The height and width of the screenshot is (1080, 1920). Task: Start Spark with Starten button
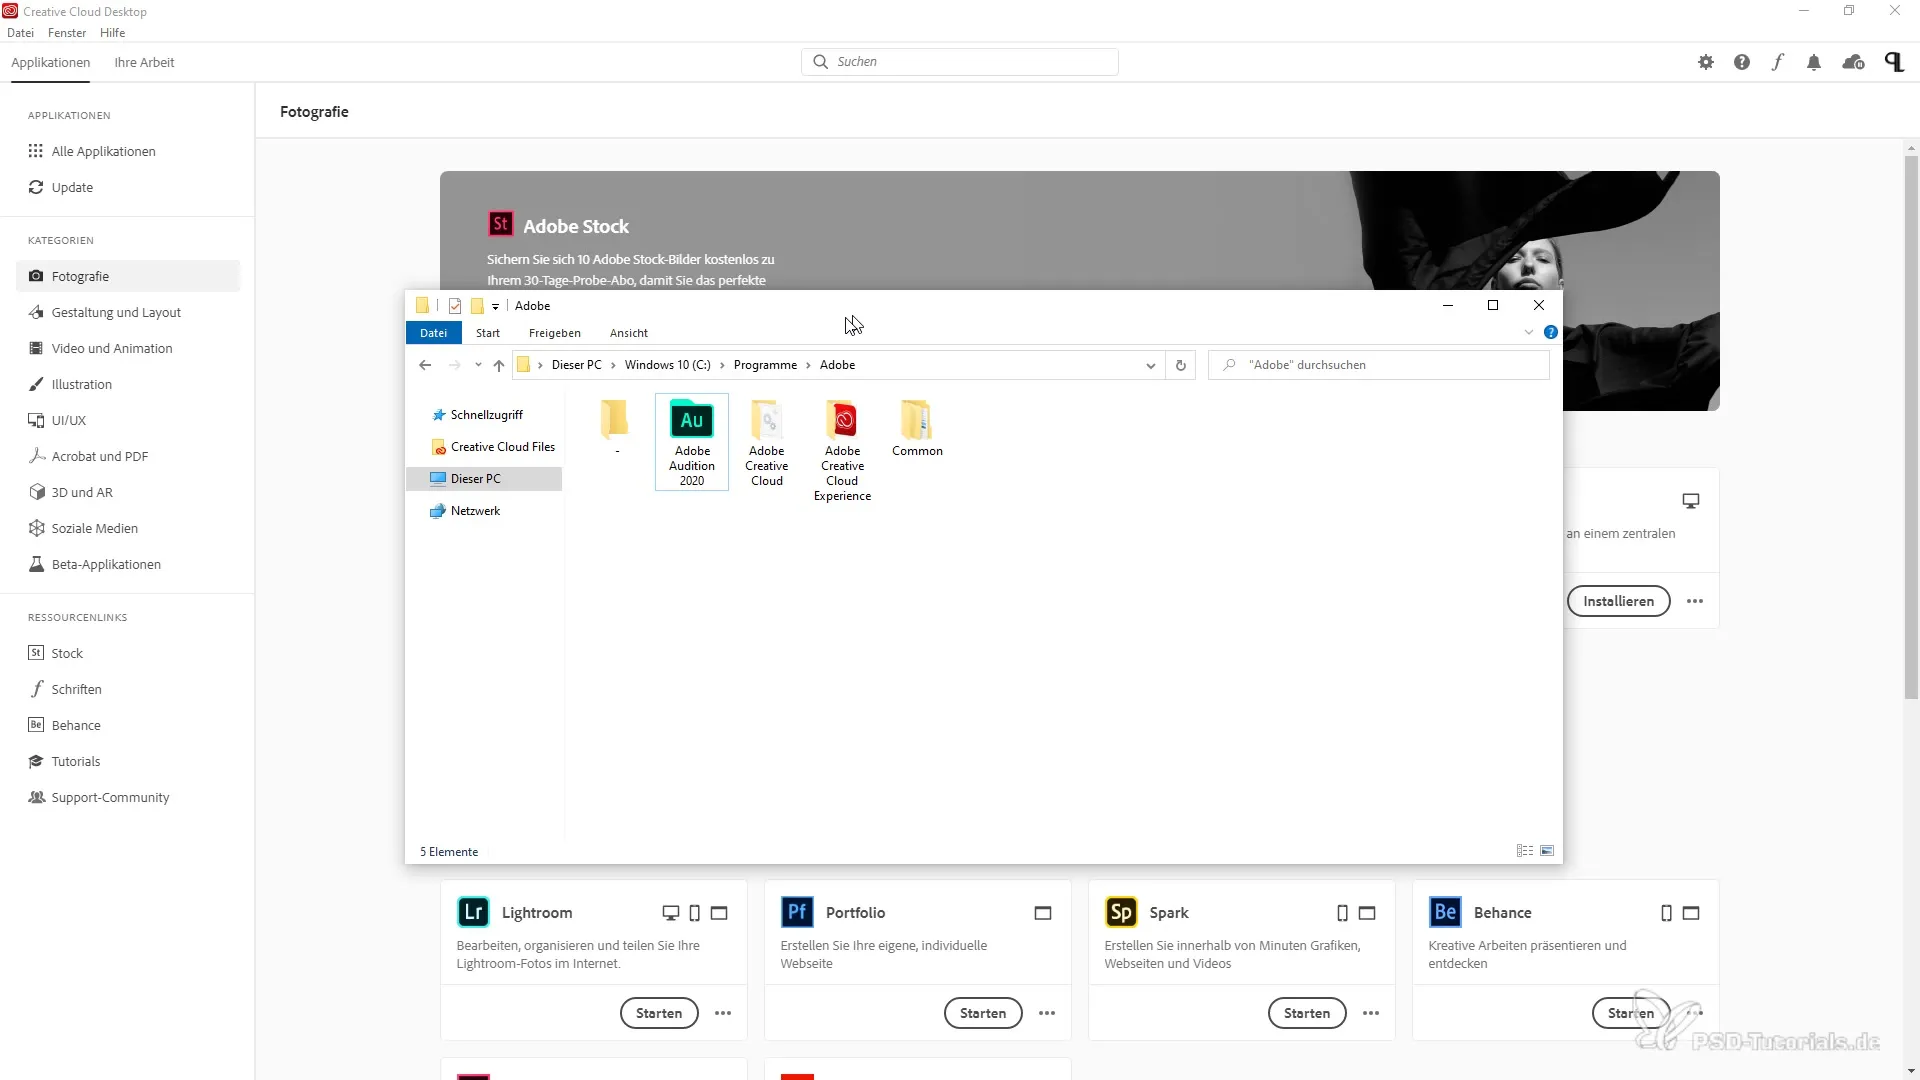(1307, 1013)
